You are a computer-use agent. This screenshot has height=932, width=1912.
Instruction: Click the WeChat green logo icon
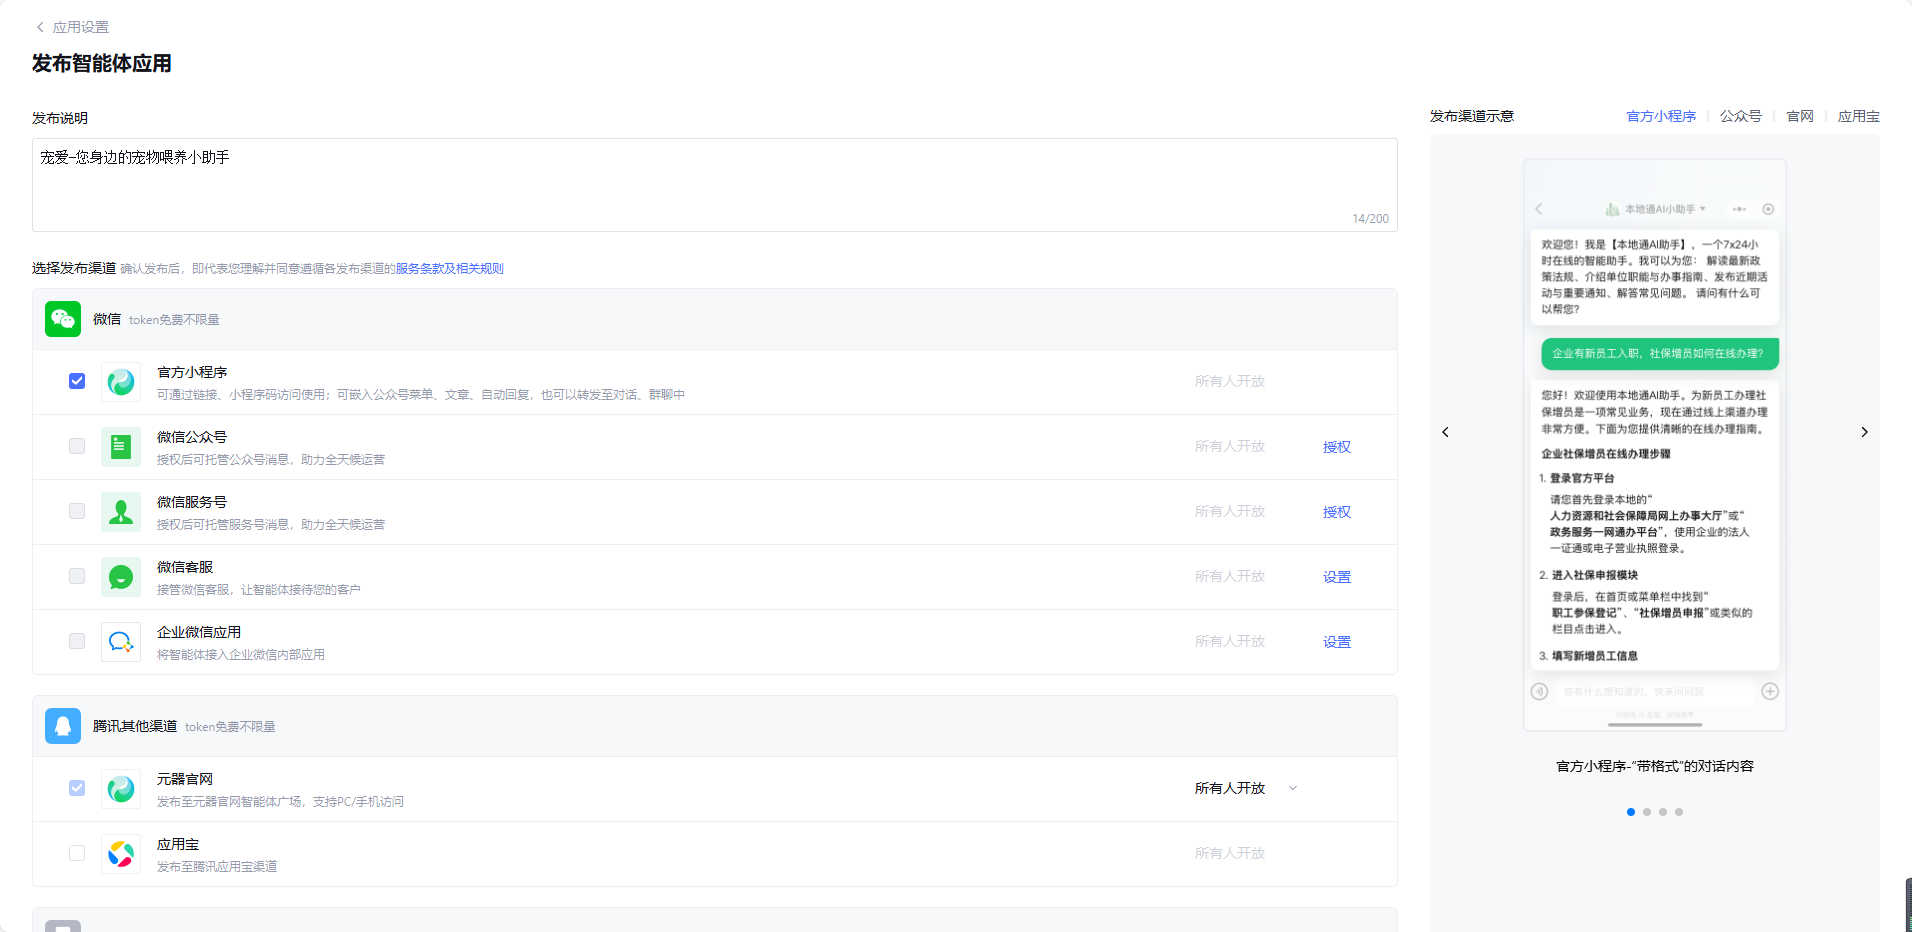coord(63,319)
